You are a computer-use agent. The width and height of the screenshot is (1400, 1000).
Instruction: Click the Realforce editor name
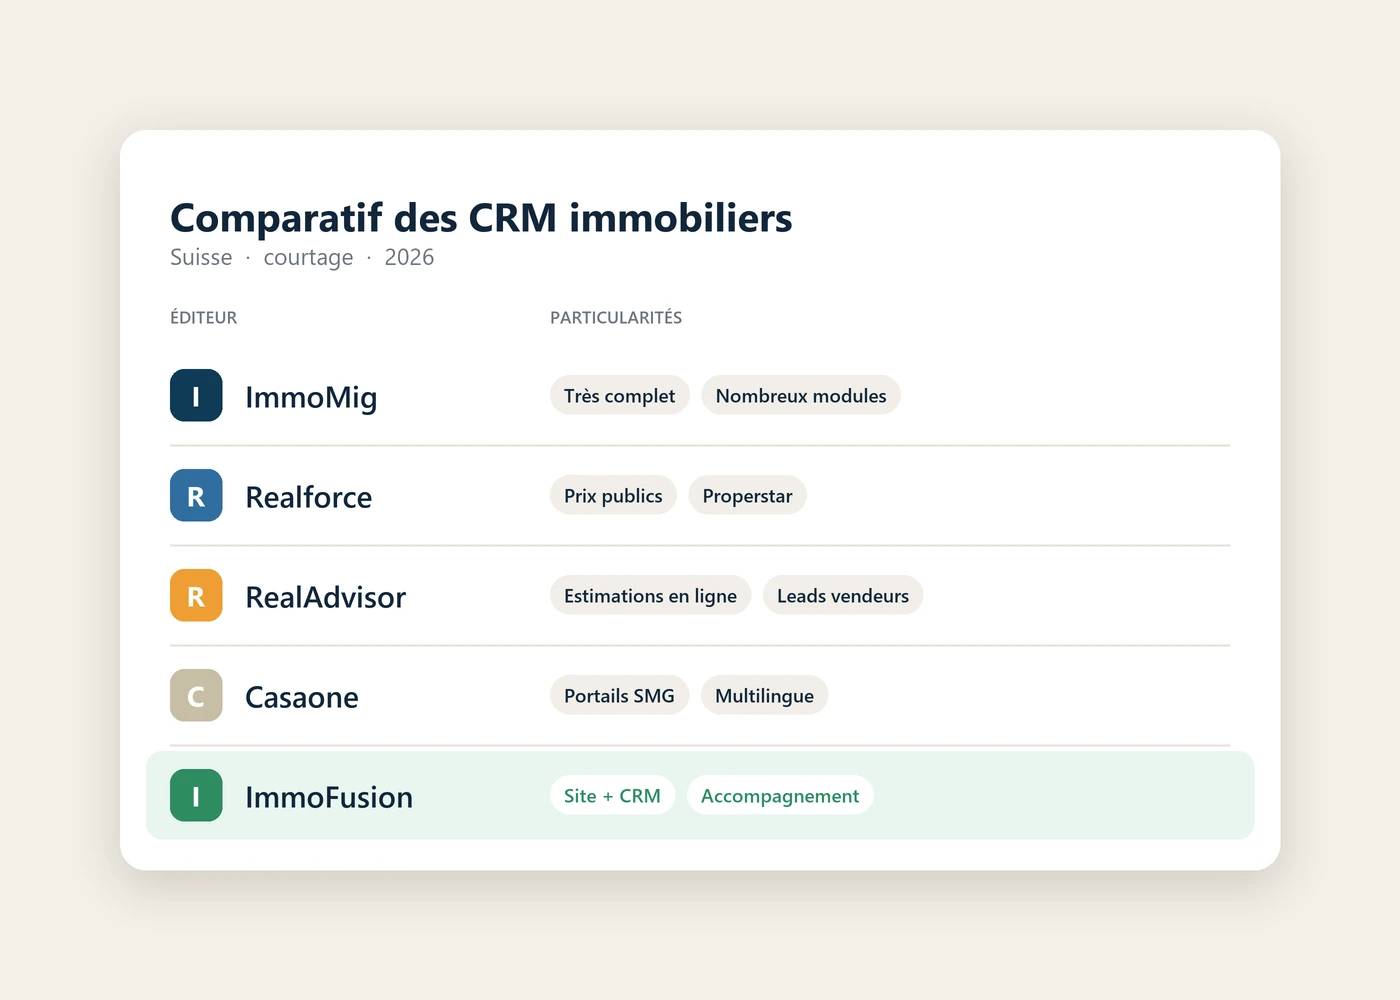click(309, 497)
